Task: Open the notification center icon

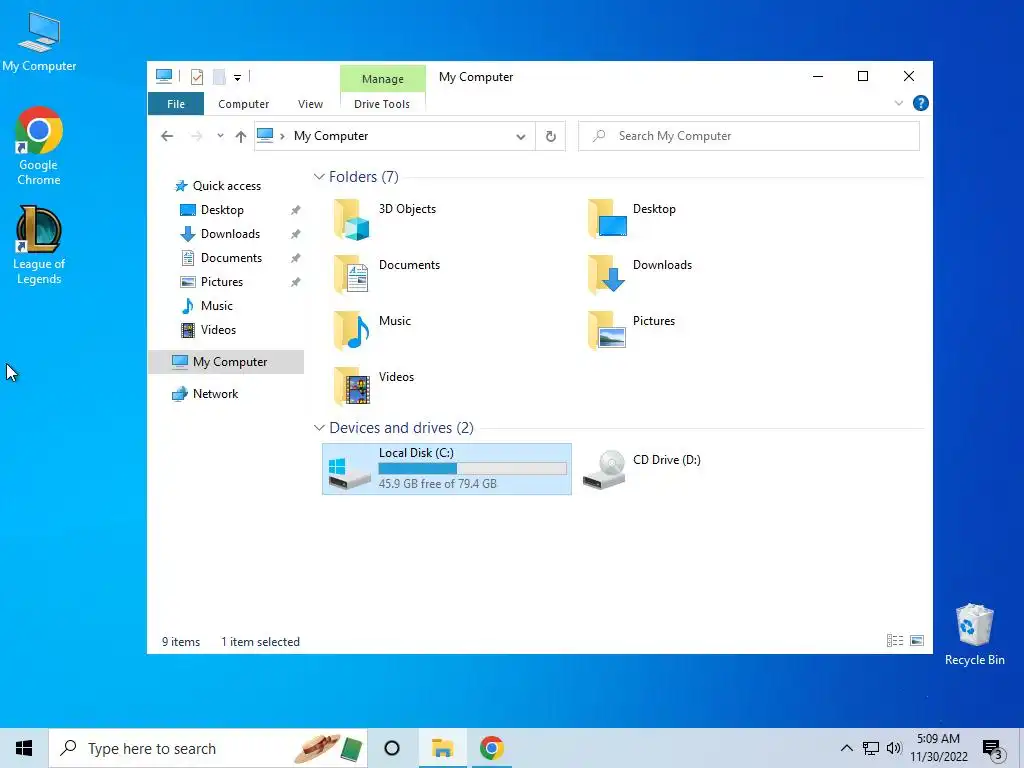Action: pyautogui.click(x=993, y=749)
